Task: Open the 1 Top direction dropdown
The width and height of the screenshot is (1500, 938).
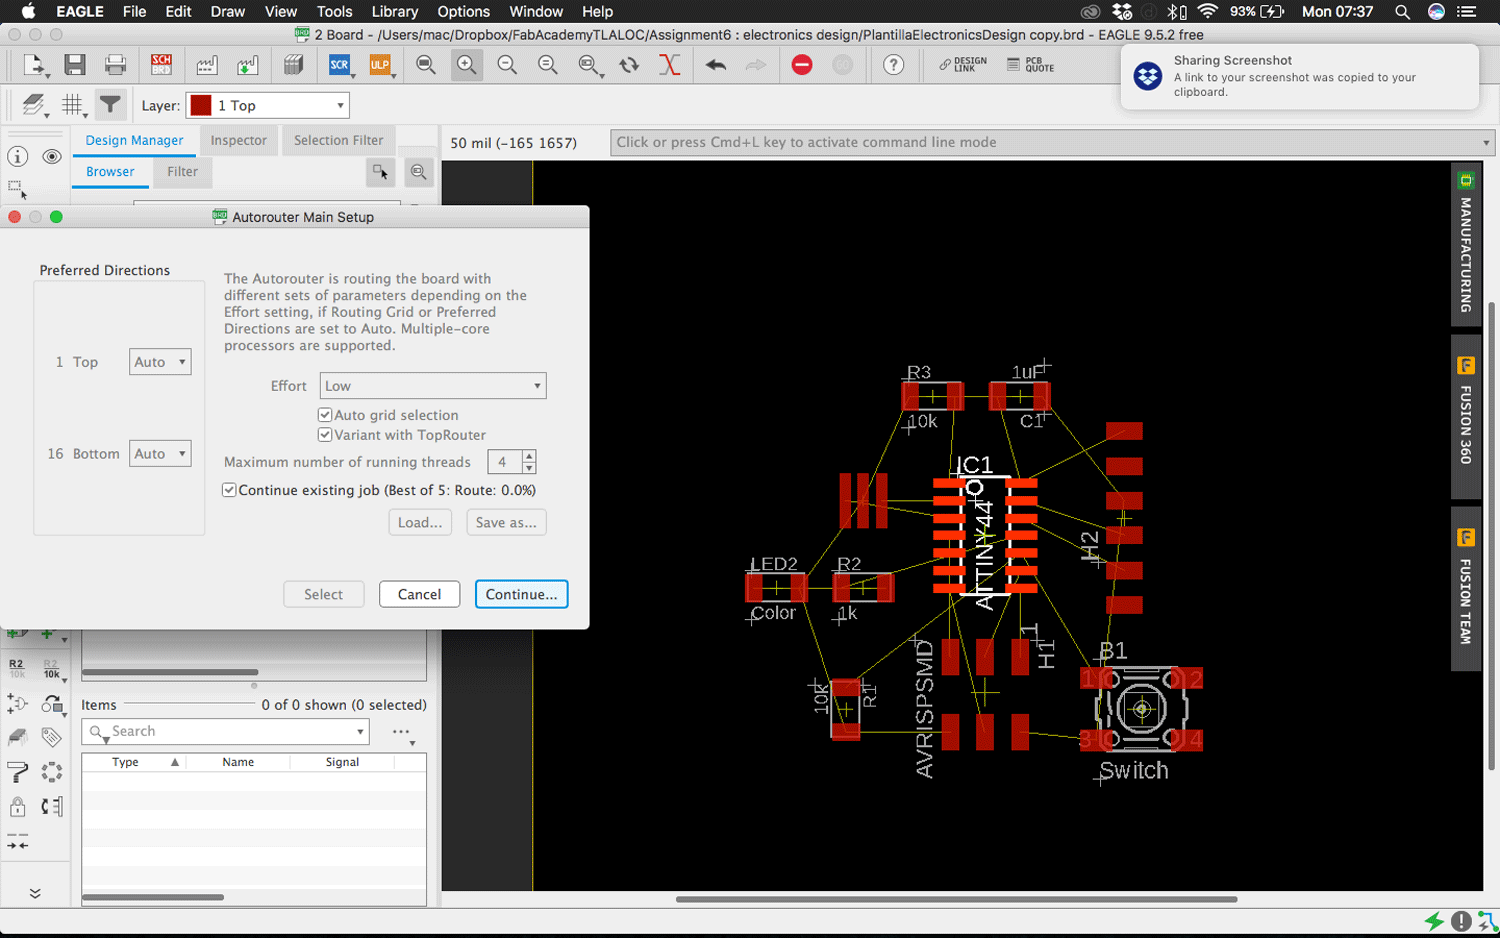Action: [160, 362]
